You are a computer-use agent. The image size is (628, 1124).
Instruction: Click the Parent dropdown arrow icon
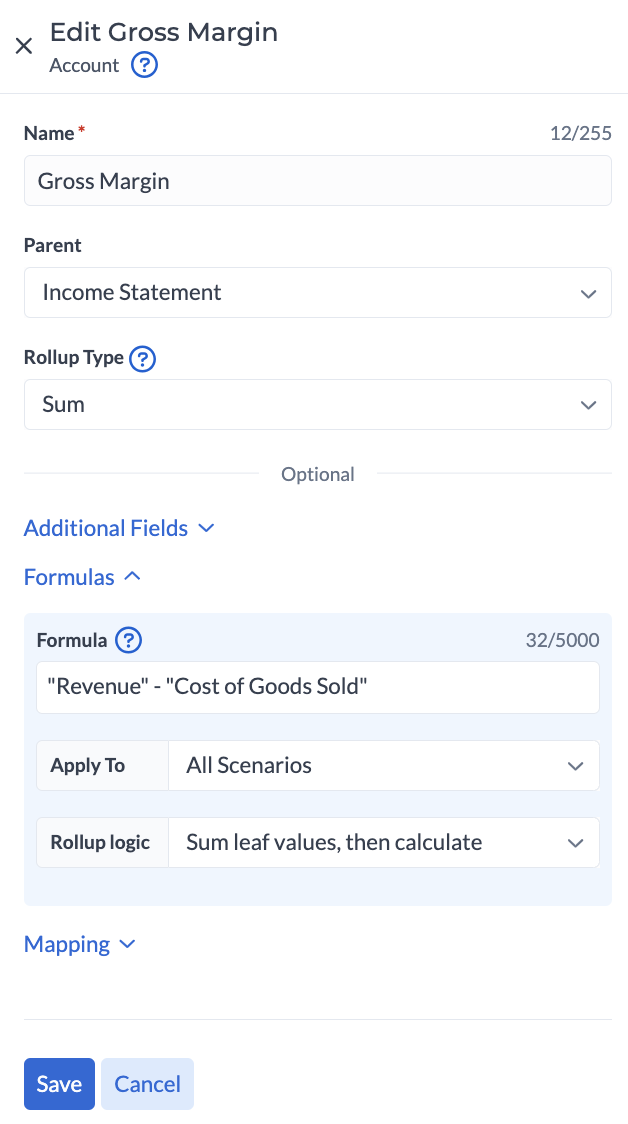[x=587, y=293]
